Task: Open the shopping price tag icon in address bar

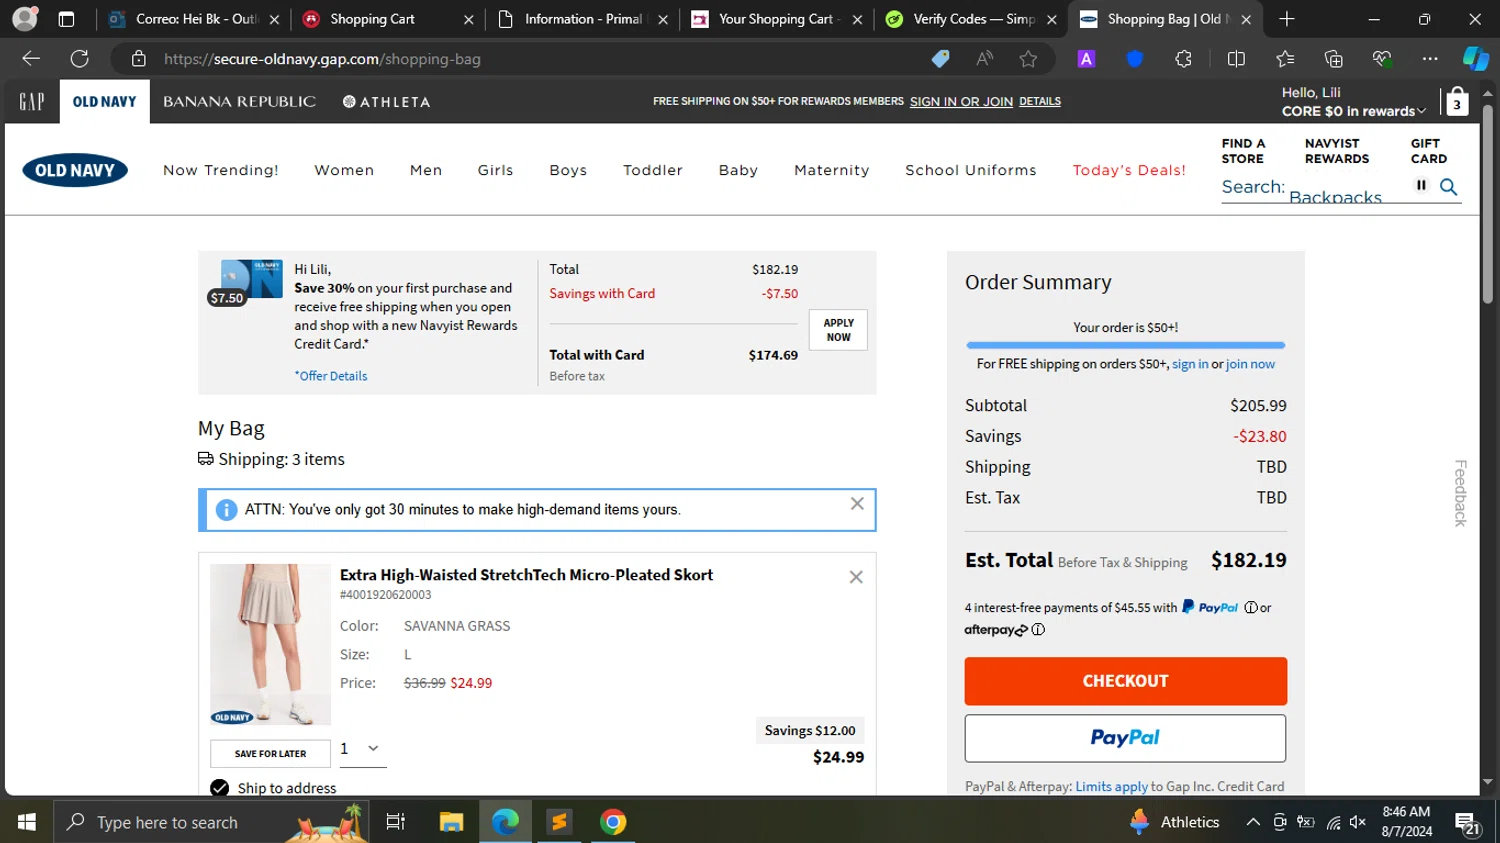Action: pos(940,59)
